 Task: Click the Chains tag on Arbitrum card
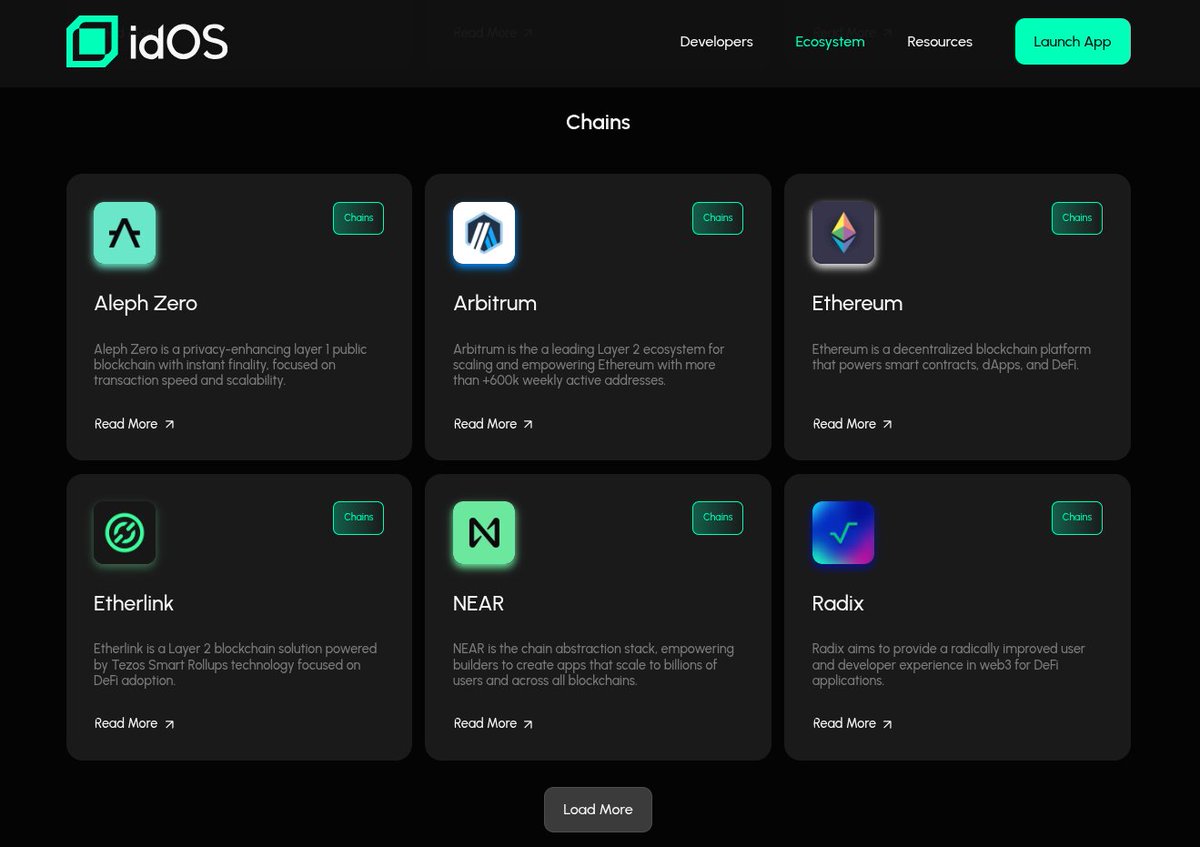point(717,218)
